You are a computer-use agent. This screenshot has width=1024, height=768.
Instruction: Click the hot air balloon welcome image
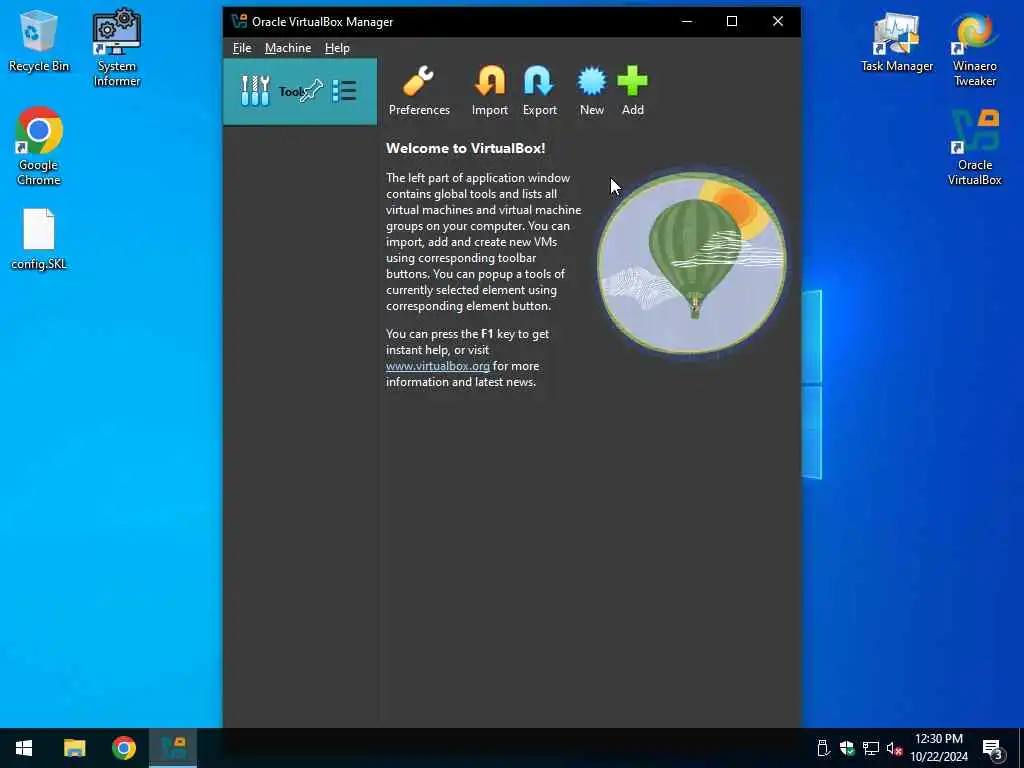click(692, 263)
